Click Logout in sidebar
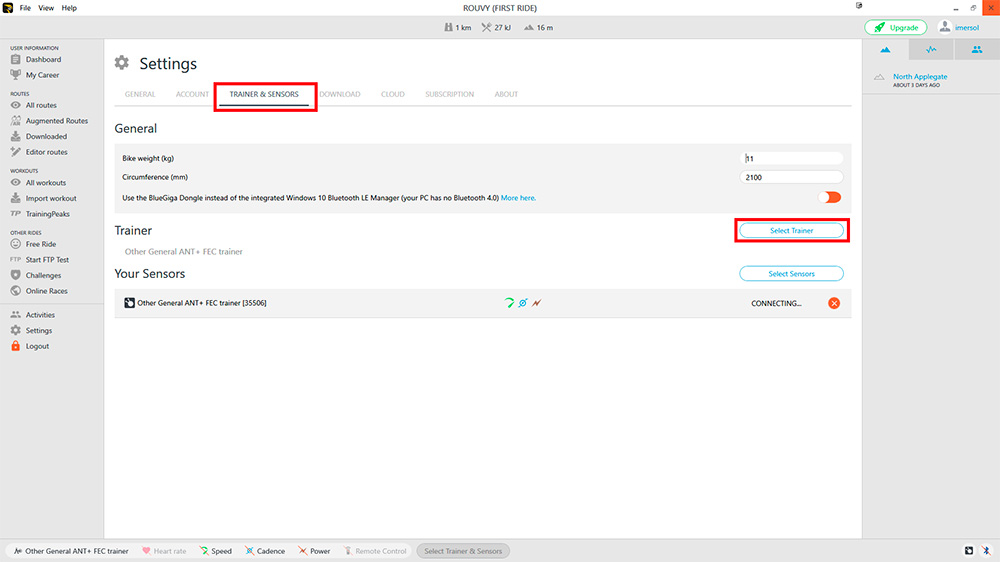The width and height of the screenshot is (1000, 562). (x=30, y=346)
